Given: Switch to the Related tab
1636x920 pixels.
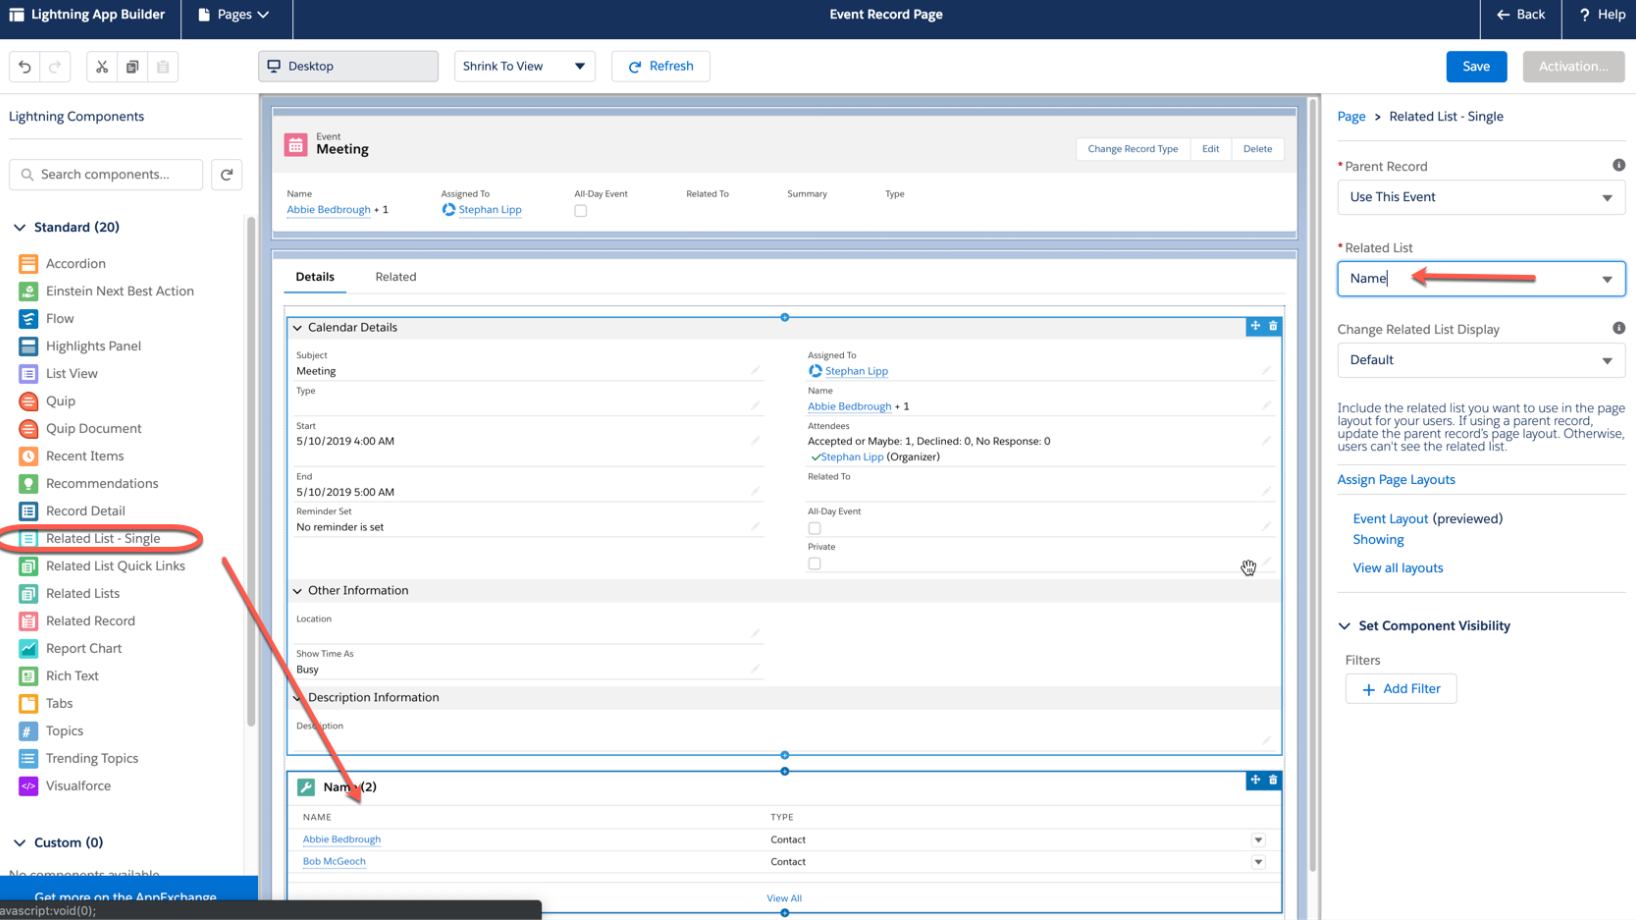Looking at the screenshot, I should 396,277.
